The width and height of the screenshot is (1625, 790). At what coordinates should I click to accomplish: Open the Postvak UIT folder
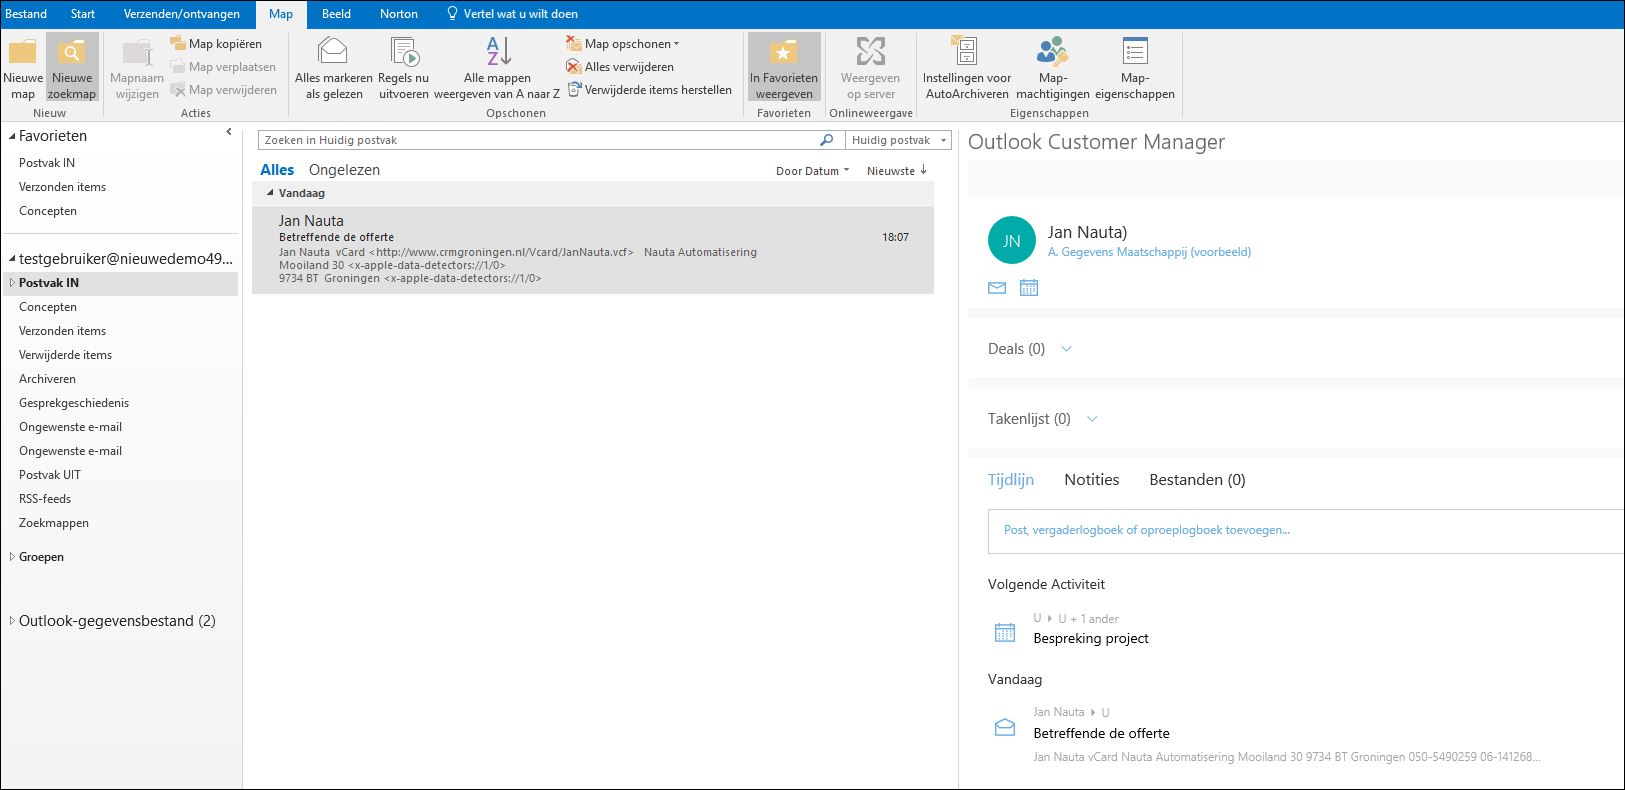[x=50, y=475]
